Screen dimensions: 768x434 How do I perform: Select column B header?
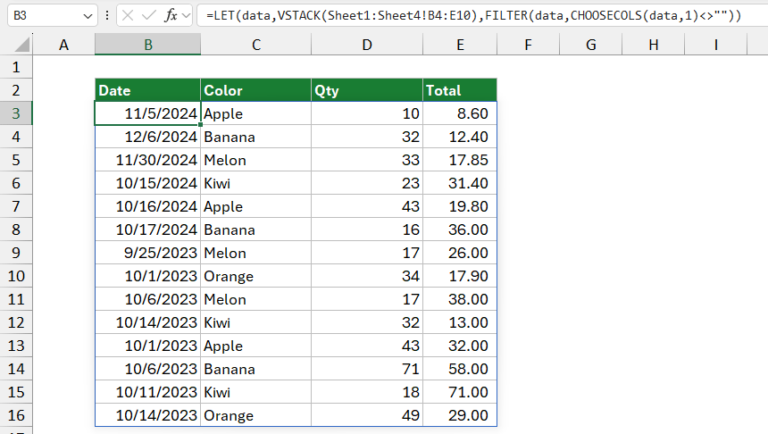pyautogui.click(x=148, y=45)
